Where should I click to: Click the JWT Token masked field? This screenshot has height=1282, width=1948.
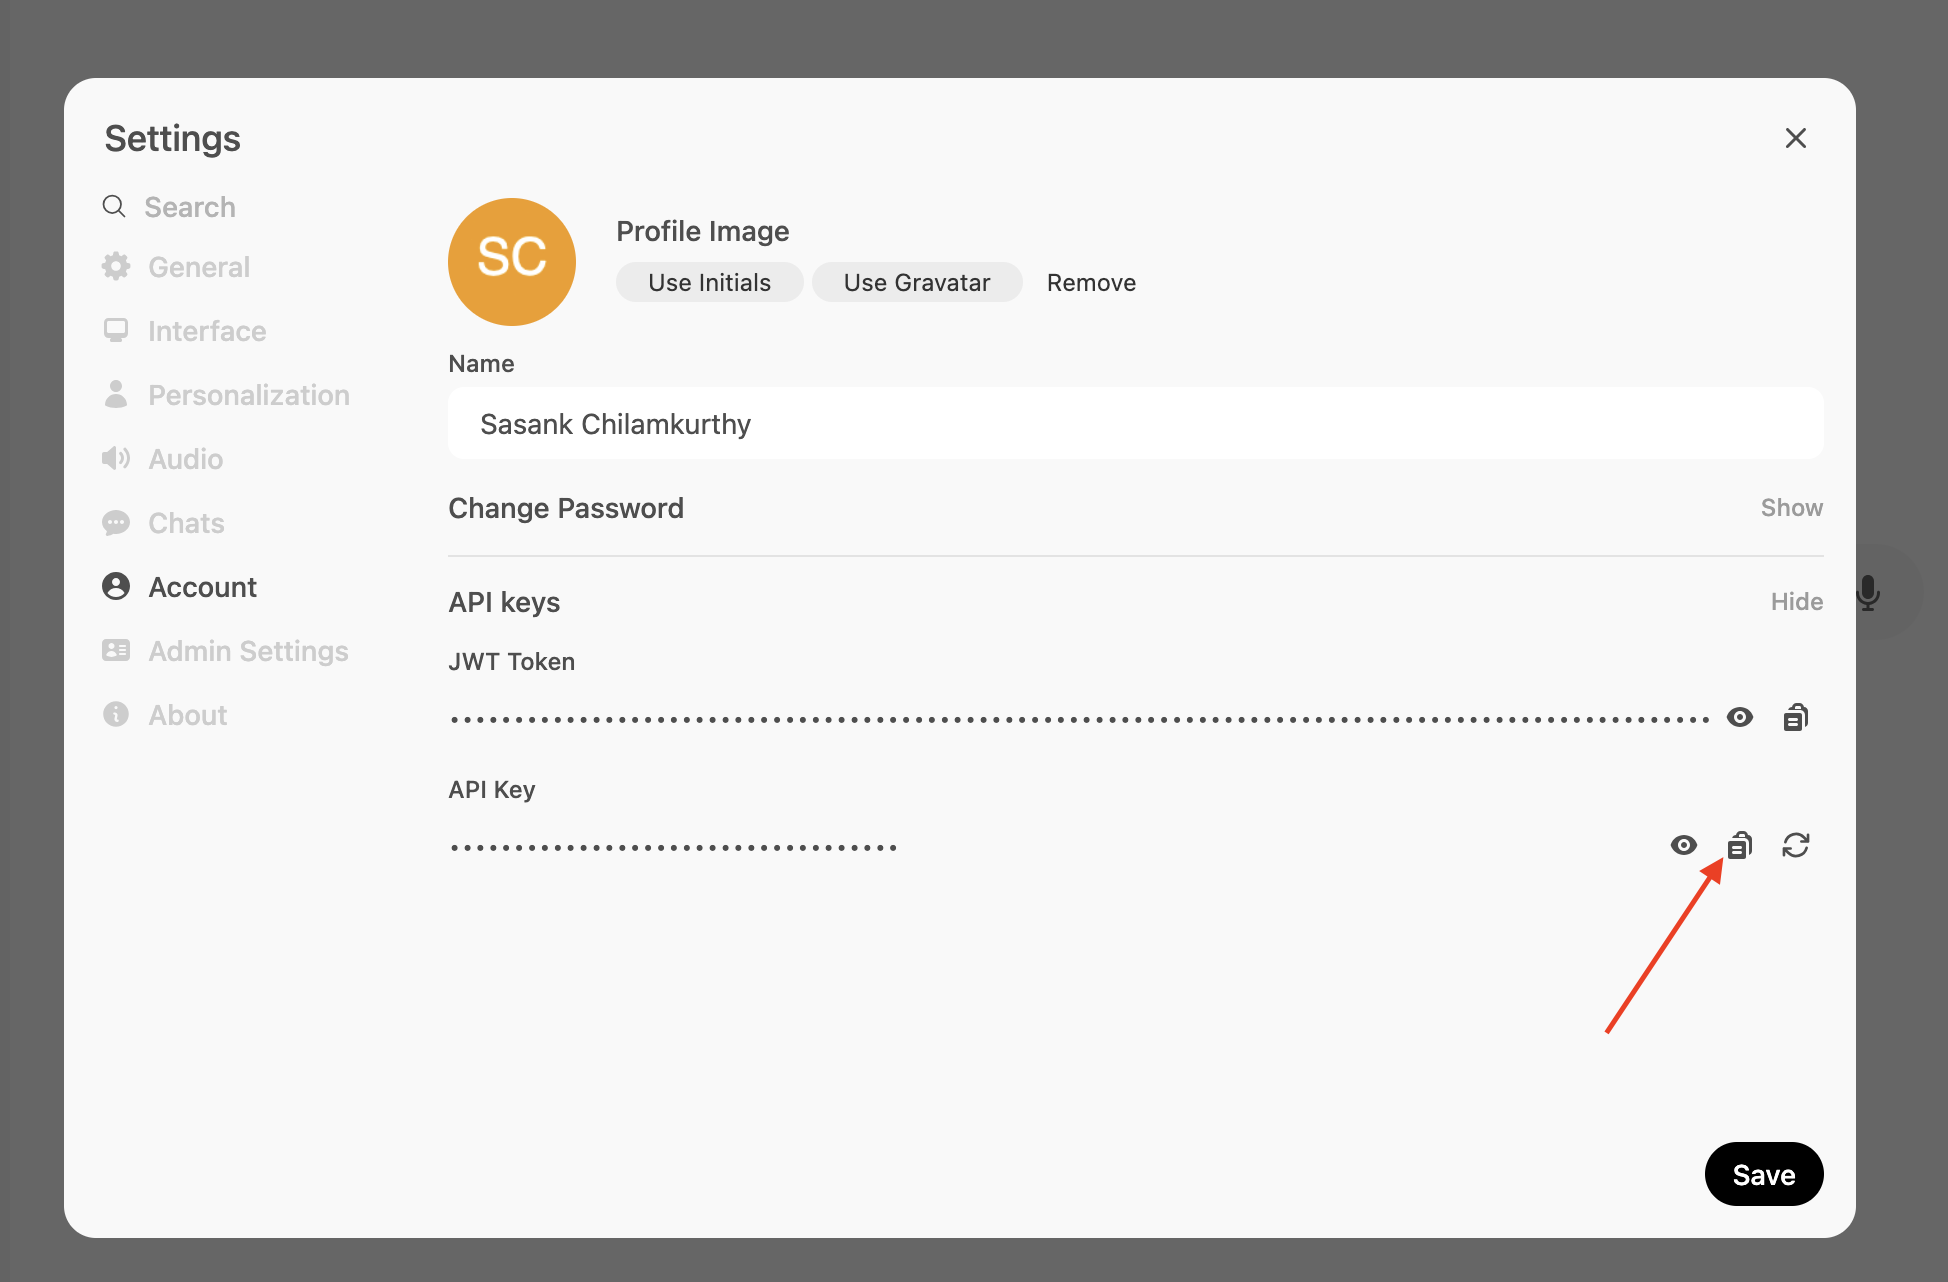pos(1080,719)
